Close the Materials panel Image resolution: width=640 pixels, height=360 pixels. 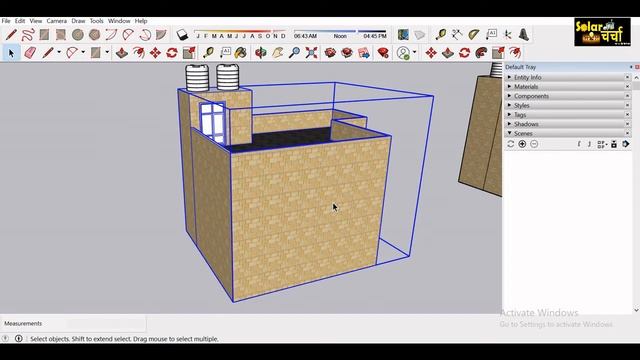[x=627, y=87]
